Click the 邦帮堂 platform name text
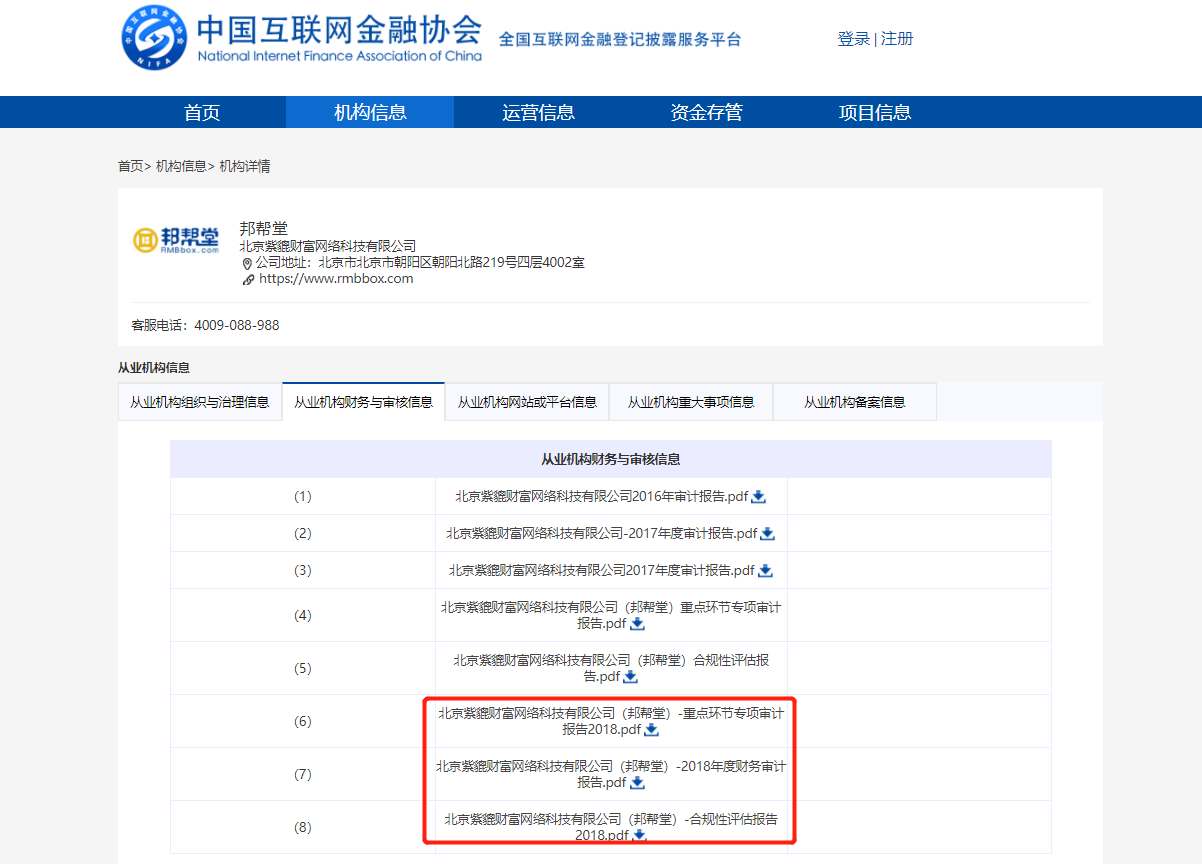 pos(263,228)
